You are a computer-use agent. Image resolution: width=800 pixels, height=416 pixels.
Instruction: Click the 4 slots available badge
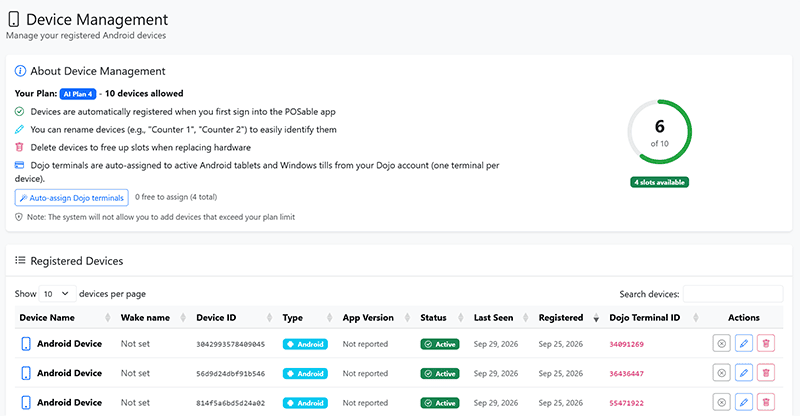click(660, 182)
